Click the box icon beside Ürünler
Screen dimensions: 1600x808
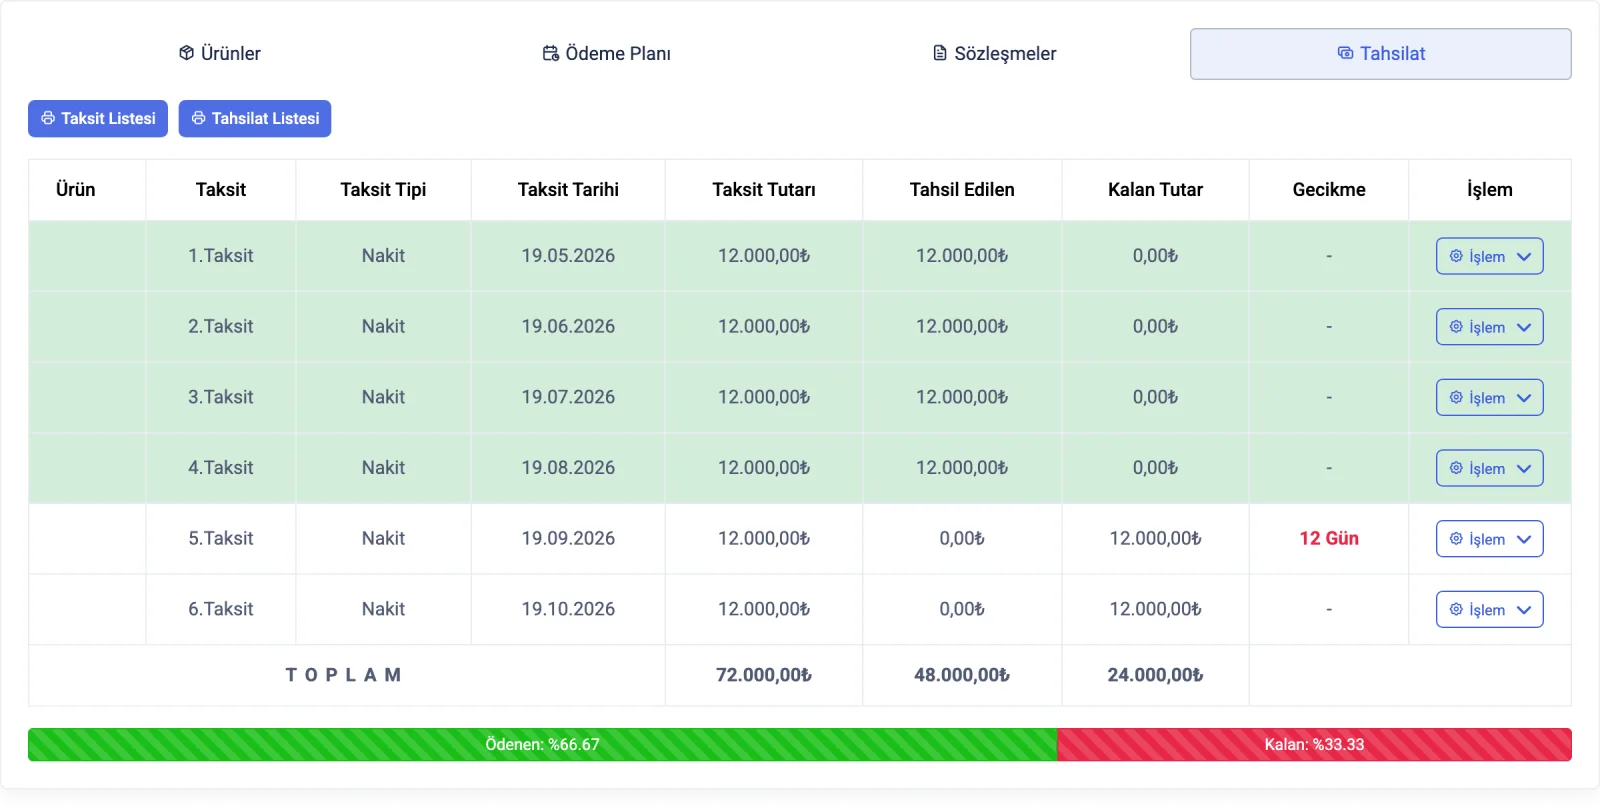pyautogui.click(x=186, y=53)
